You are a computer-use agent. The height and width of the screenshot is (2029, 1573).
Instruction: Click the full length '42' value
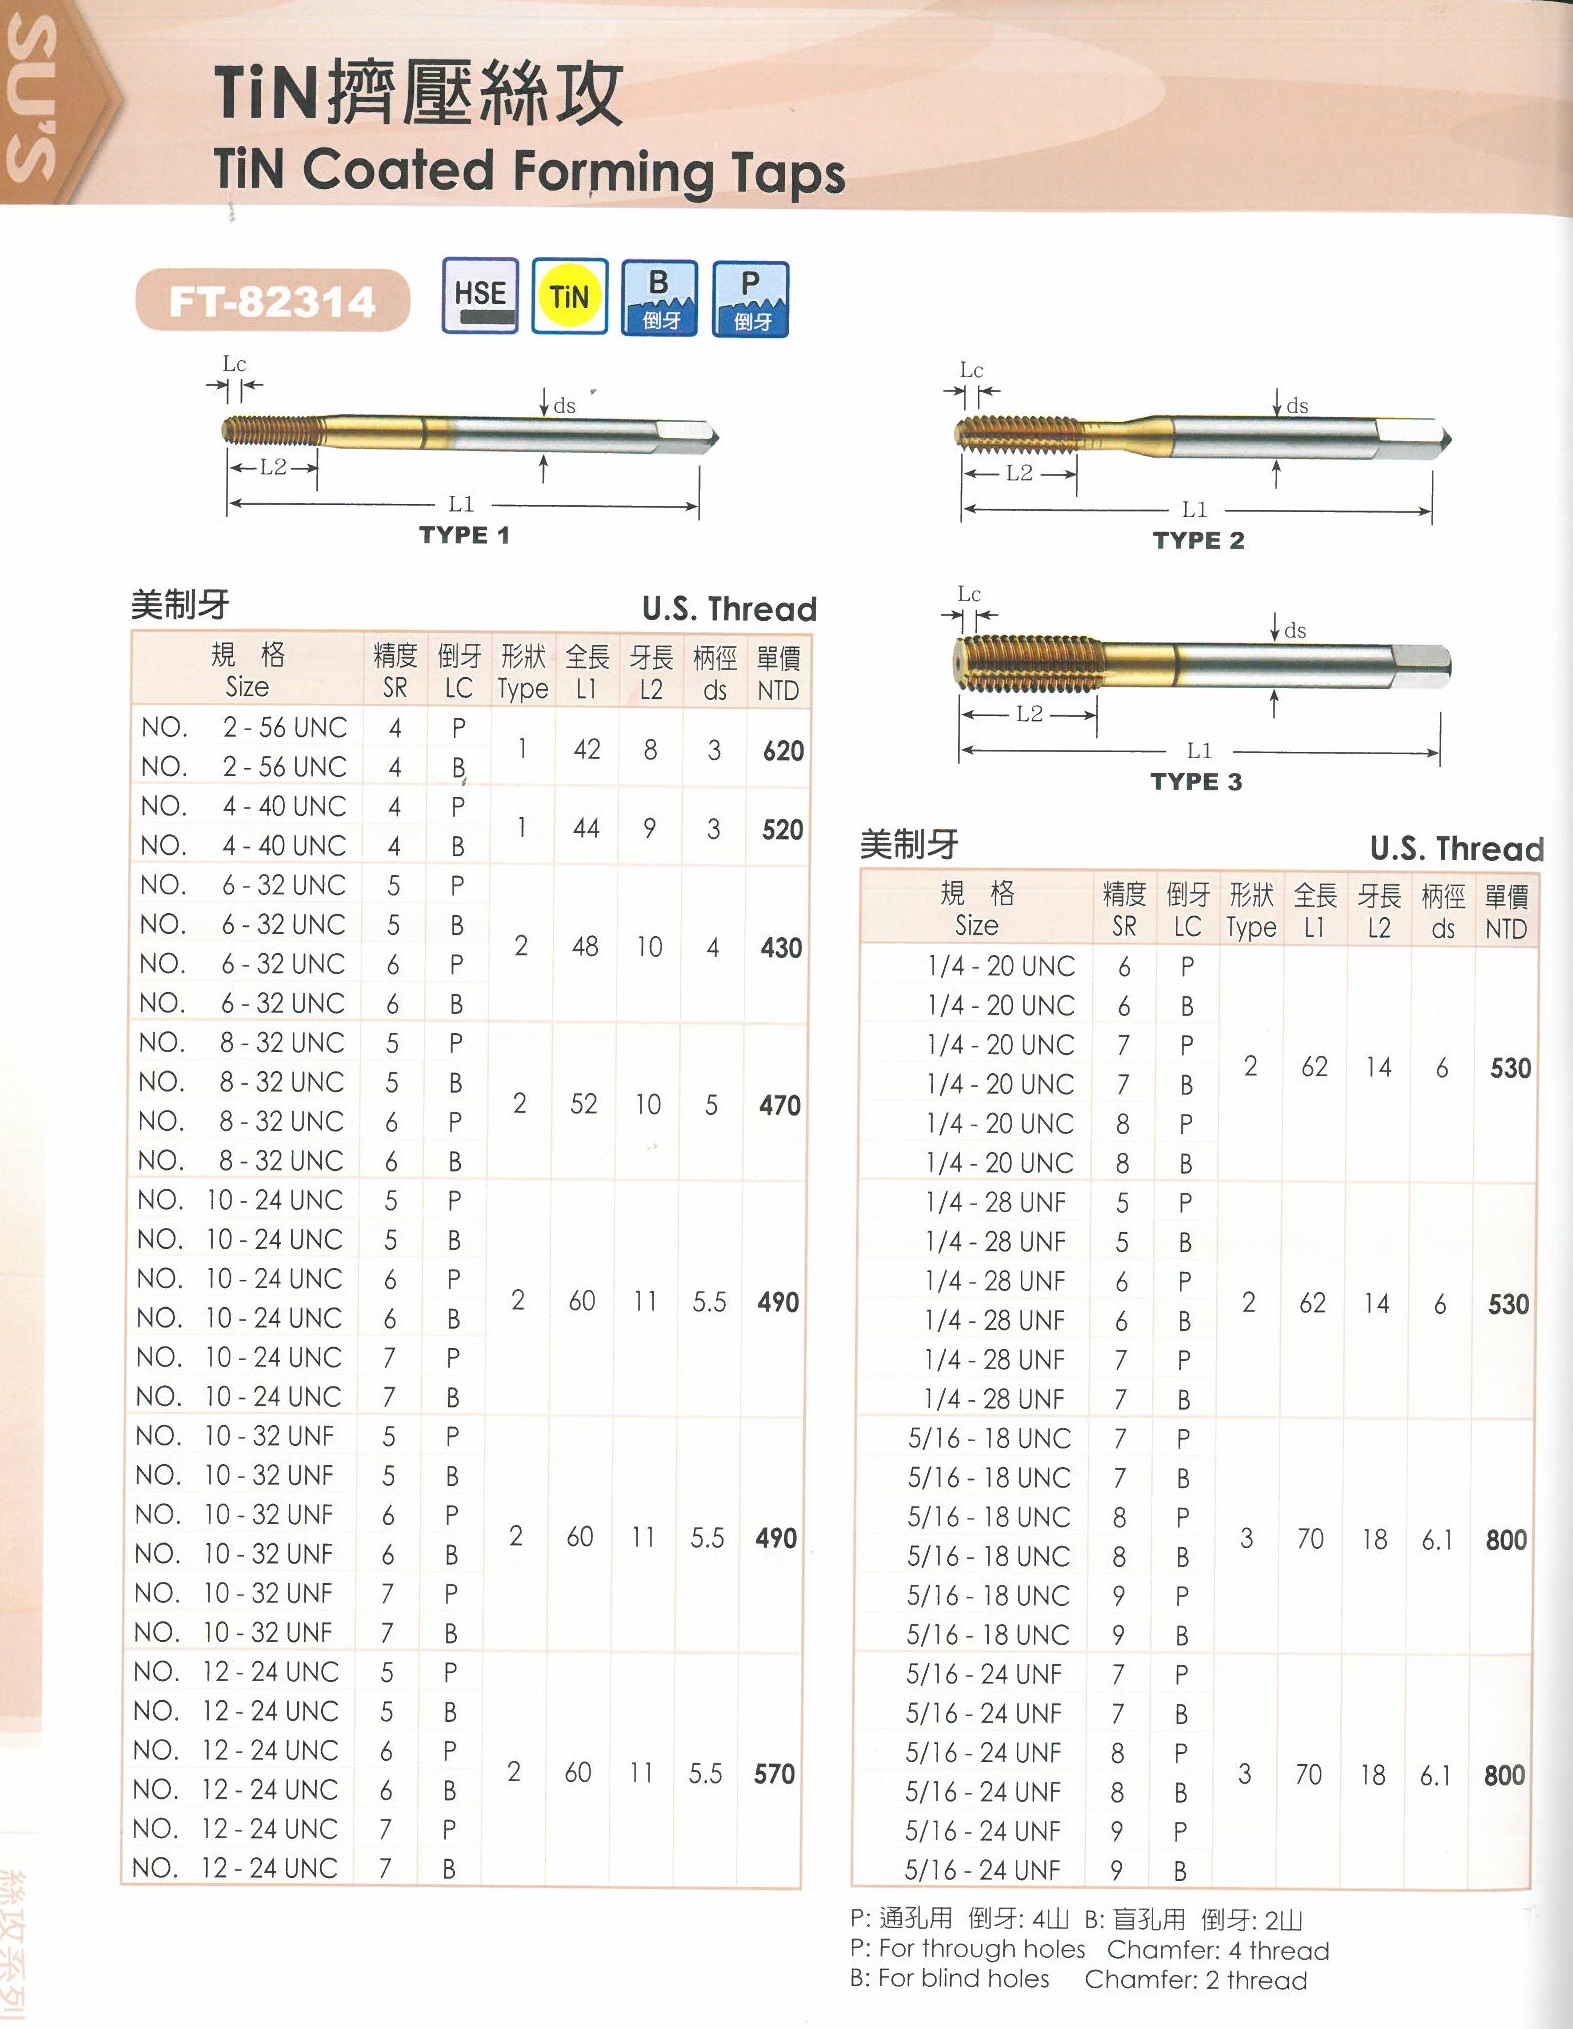click(x=587, y=750)
